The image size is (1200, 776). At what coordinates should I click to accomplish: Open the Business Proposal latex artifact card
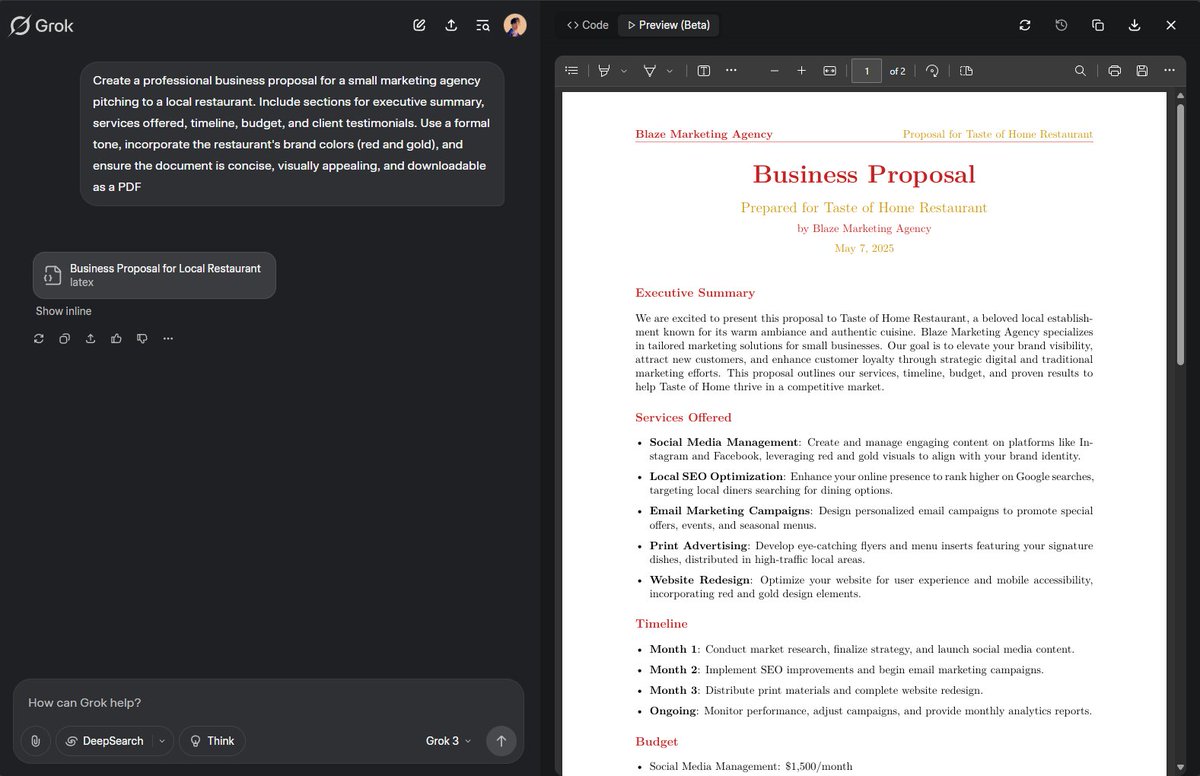tap(154, 275)
